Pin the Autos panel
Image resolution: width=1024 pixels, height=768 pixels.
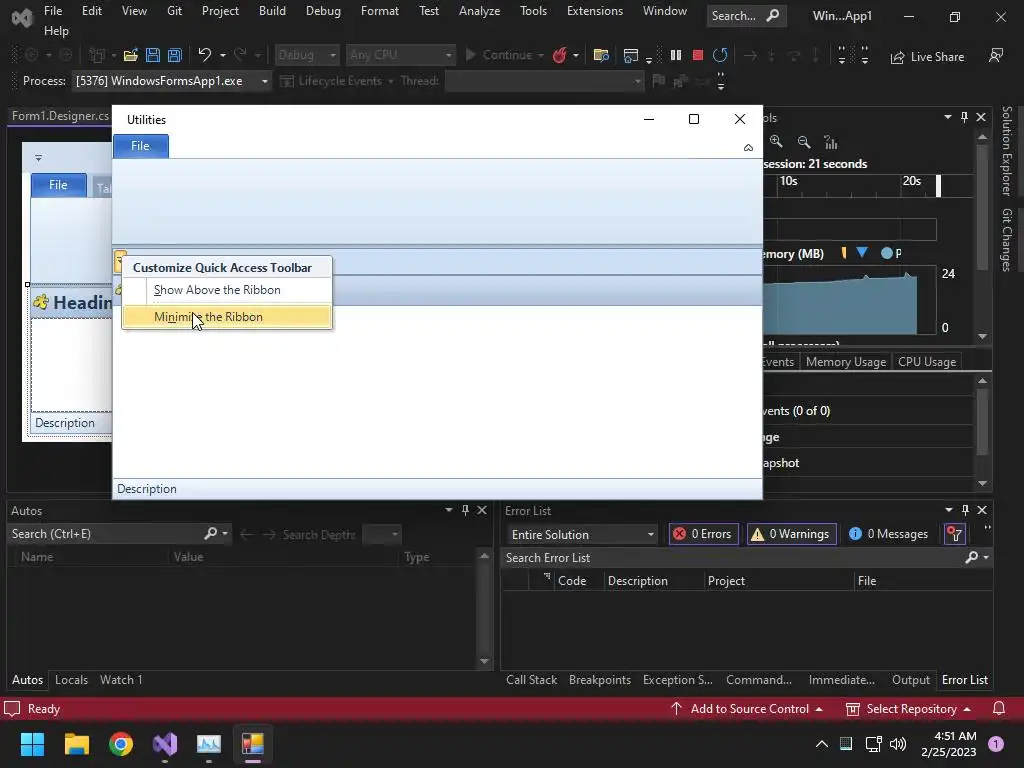coord(465,510)
